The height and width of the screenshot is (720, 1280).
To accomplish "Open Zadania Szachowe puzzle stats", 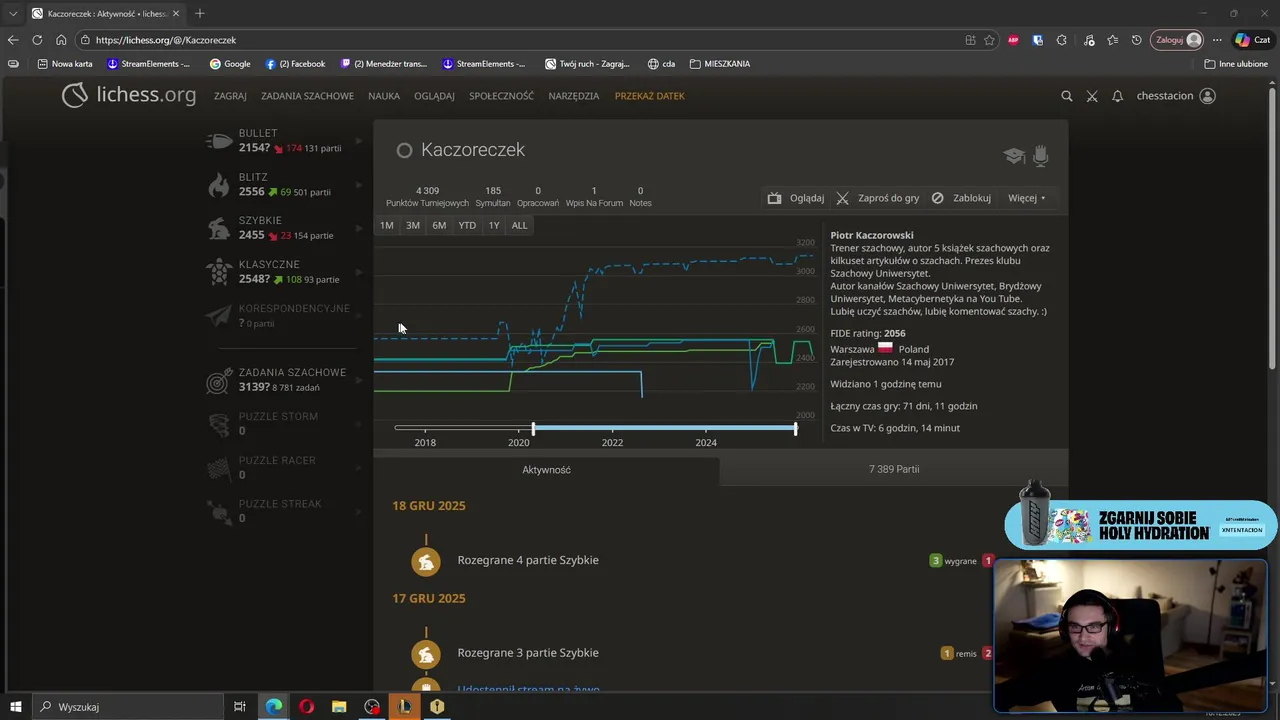I will point(286,380).
